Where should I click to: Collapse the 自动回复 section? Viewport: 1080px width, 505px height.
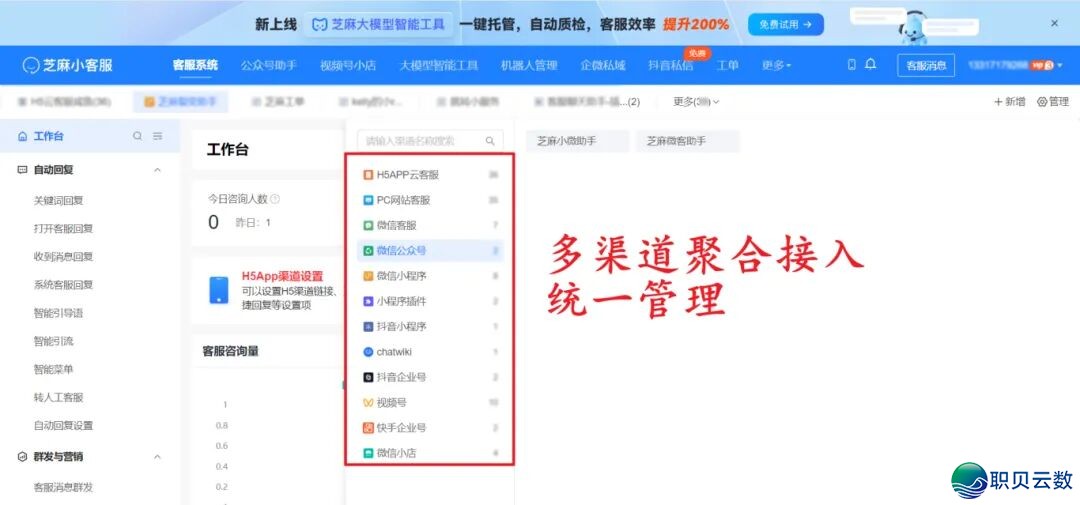[x=157, y=169]
